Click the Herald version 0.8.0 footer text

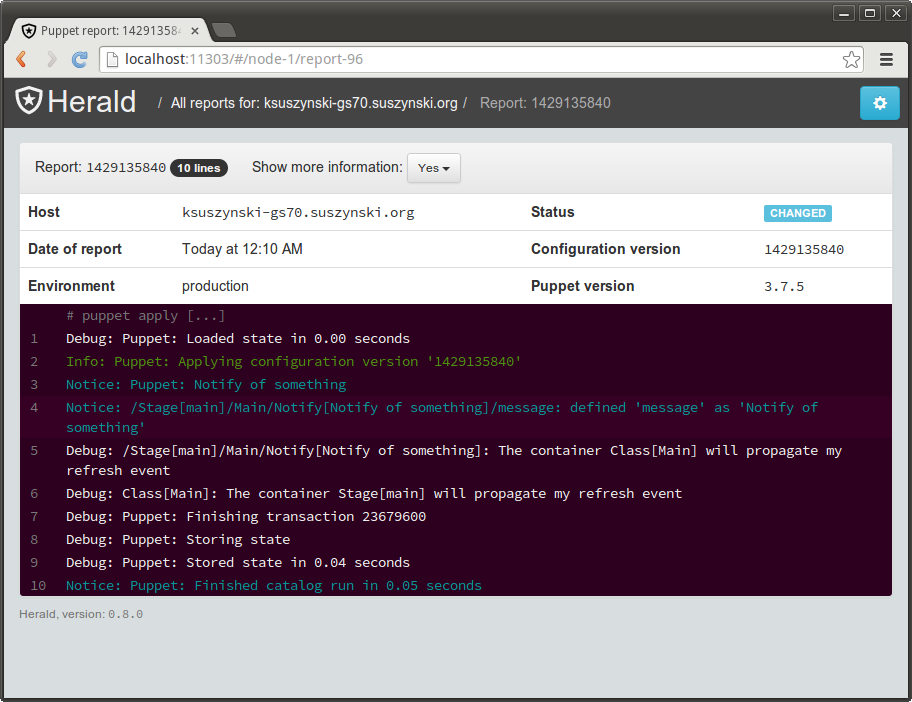tap(81, 614)
